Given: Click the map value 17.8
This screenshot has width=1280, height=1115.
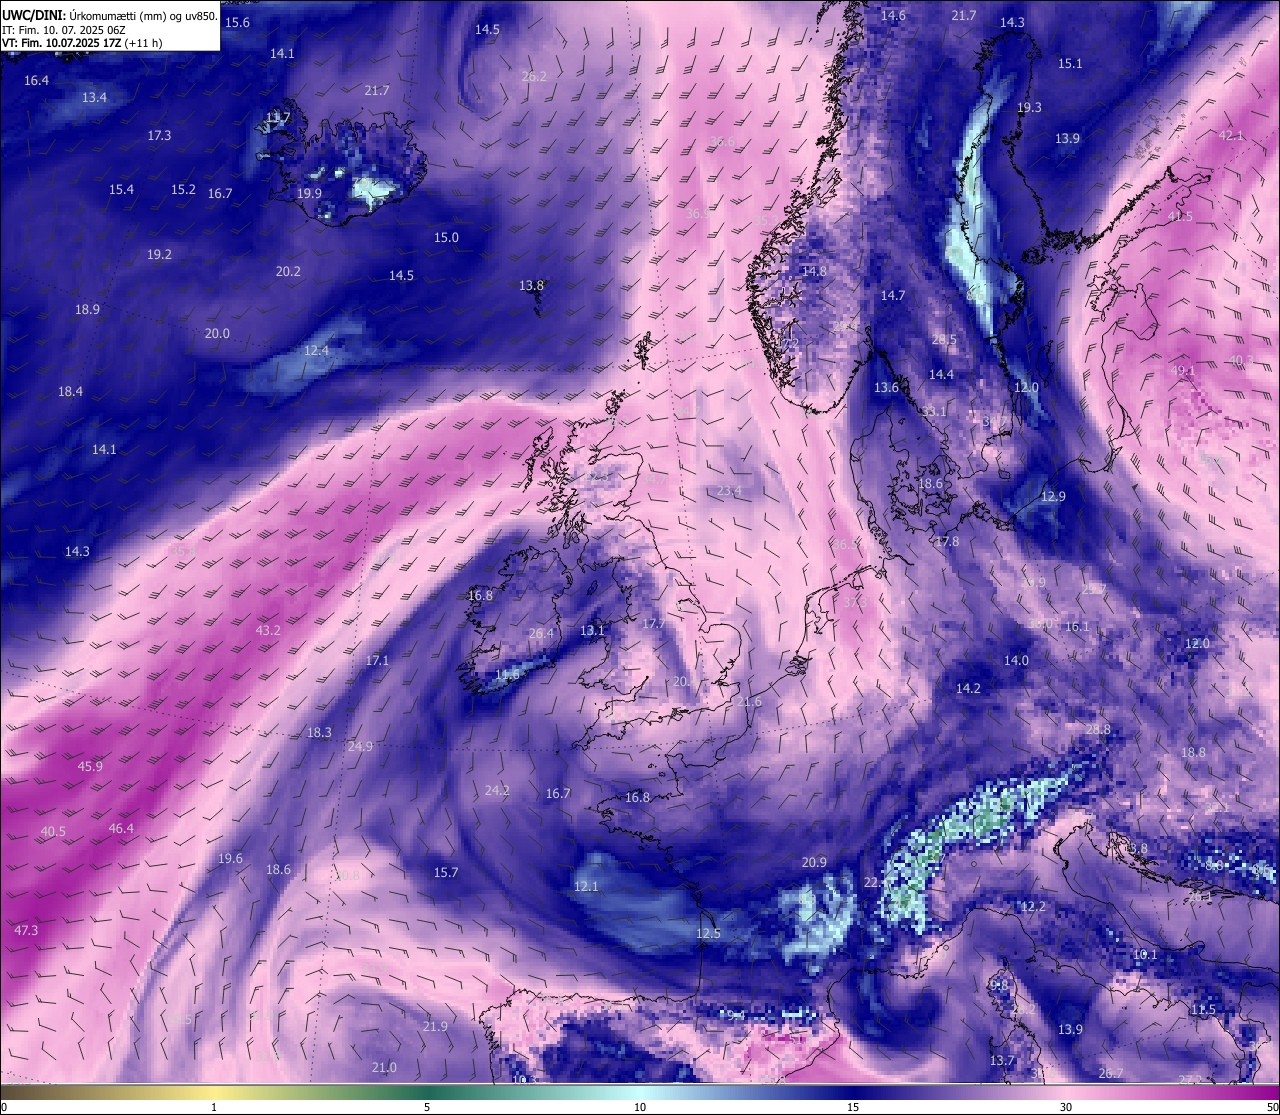Looking at the screenshot, I should pos(947,541).
